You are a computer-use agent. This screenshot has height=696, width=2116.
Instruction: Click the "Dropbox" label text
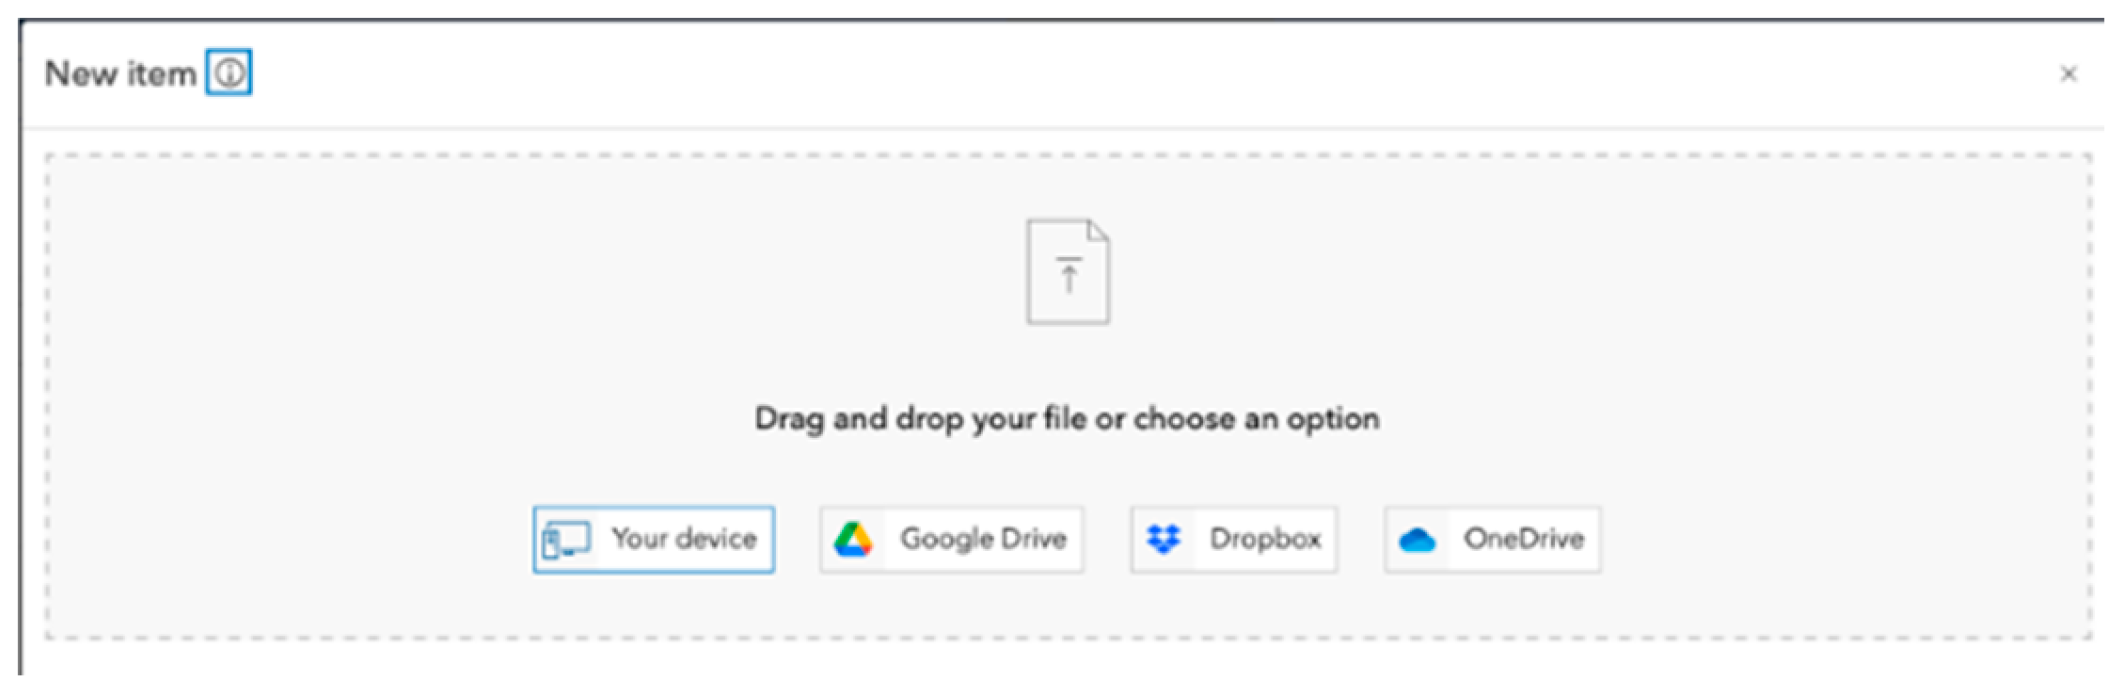1265,539
